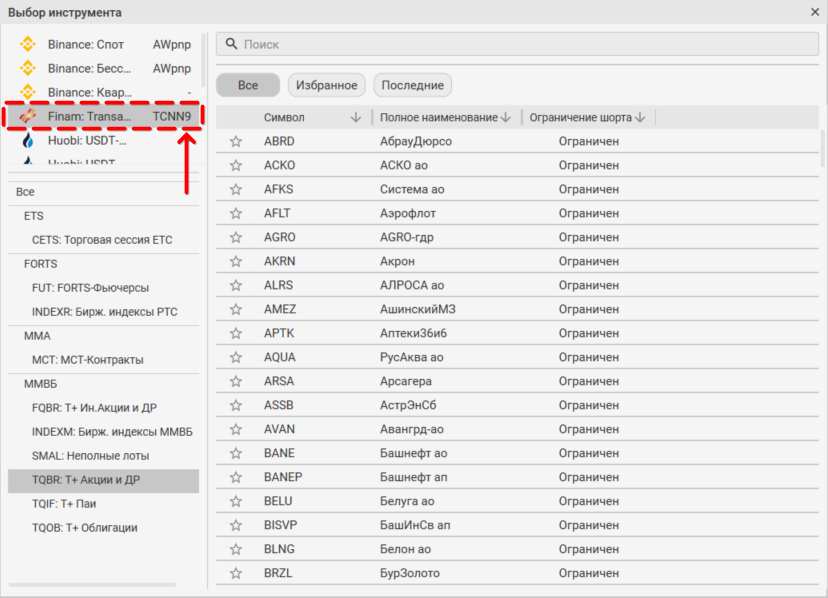
Task: Select the ММВБ group
Action: pyautogui.click(x=41, y=384)
